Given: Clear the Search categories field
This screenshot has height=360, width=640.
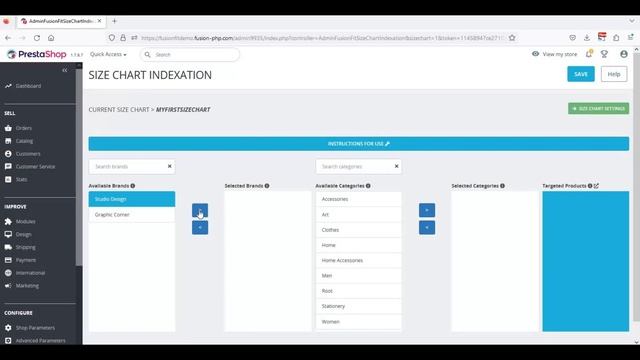Looking at the screenshot, I should point(396,166).
